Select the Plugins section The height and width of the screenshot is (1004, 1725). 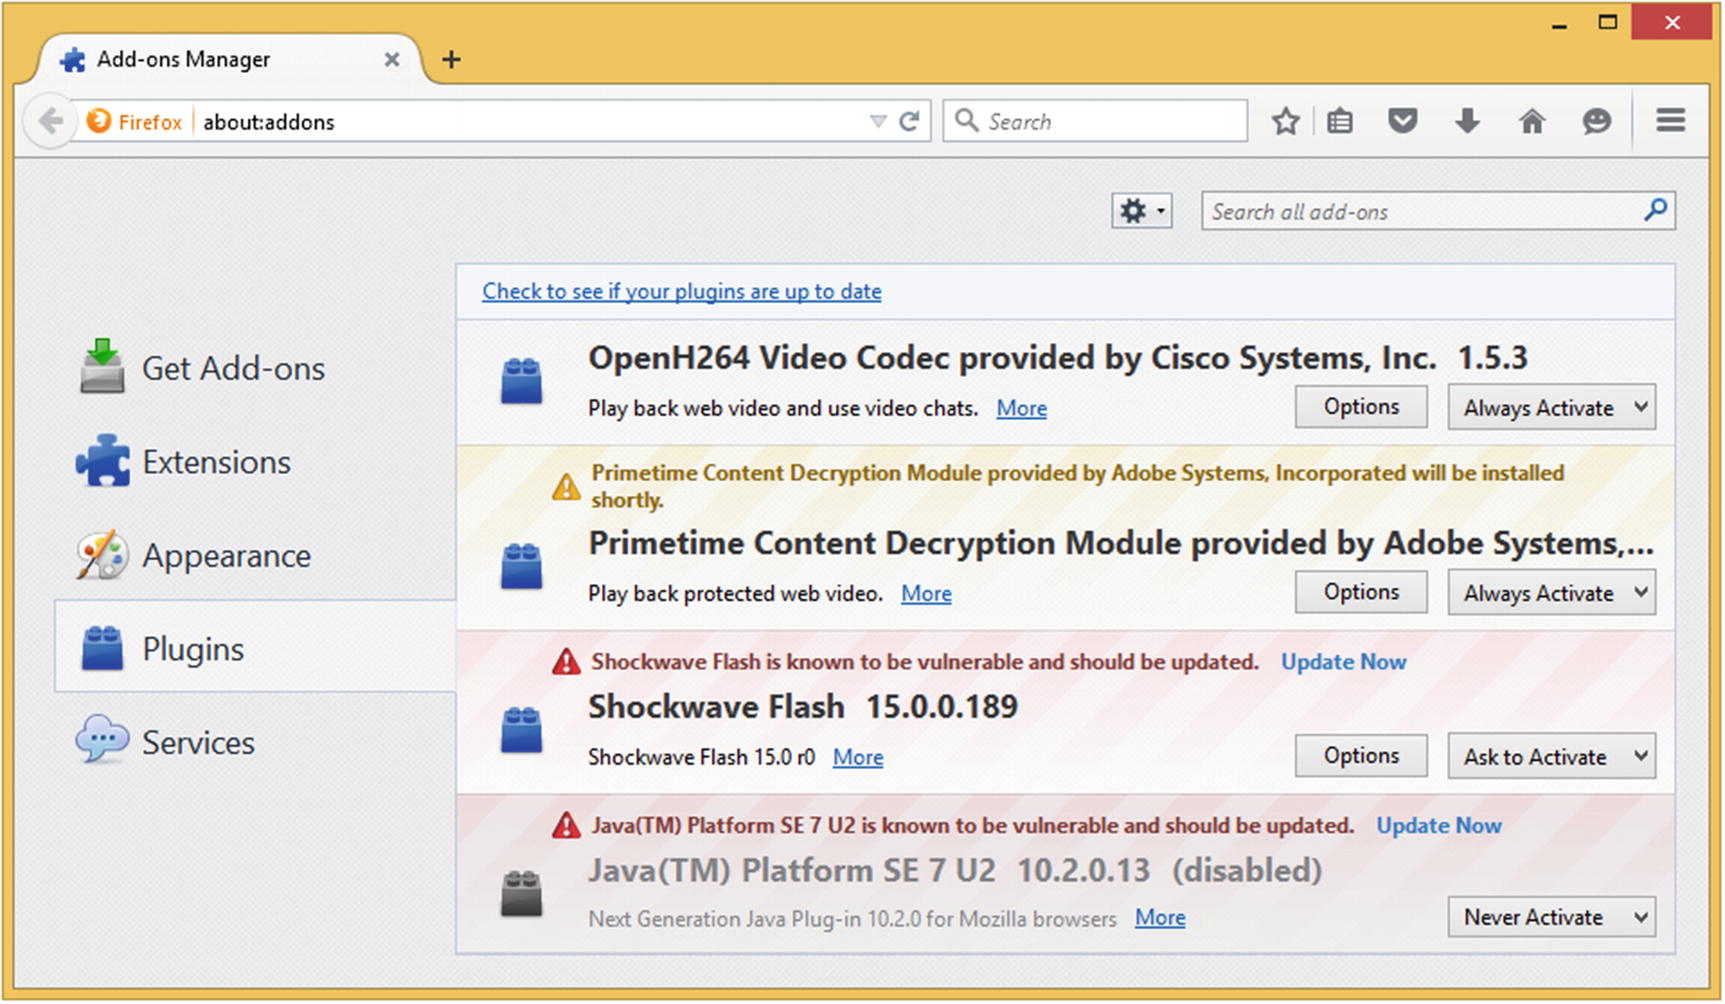coord(255,648)
